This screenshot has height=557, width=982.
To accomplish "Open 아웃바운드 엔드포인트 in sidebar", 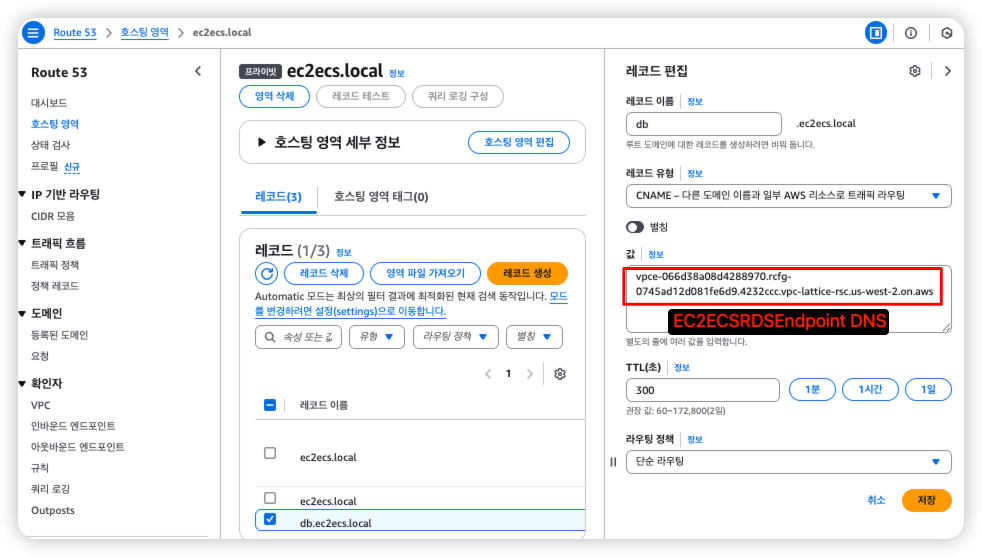I will click(78, 447).
